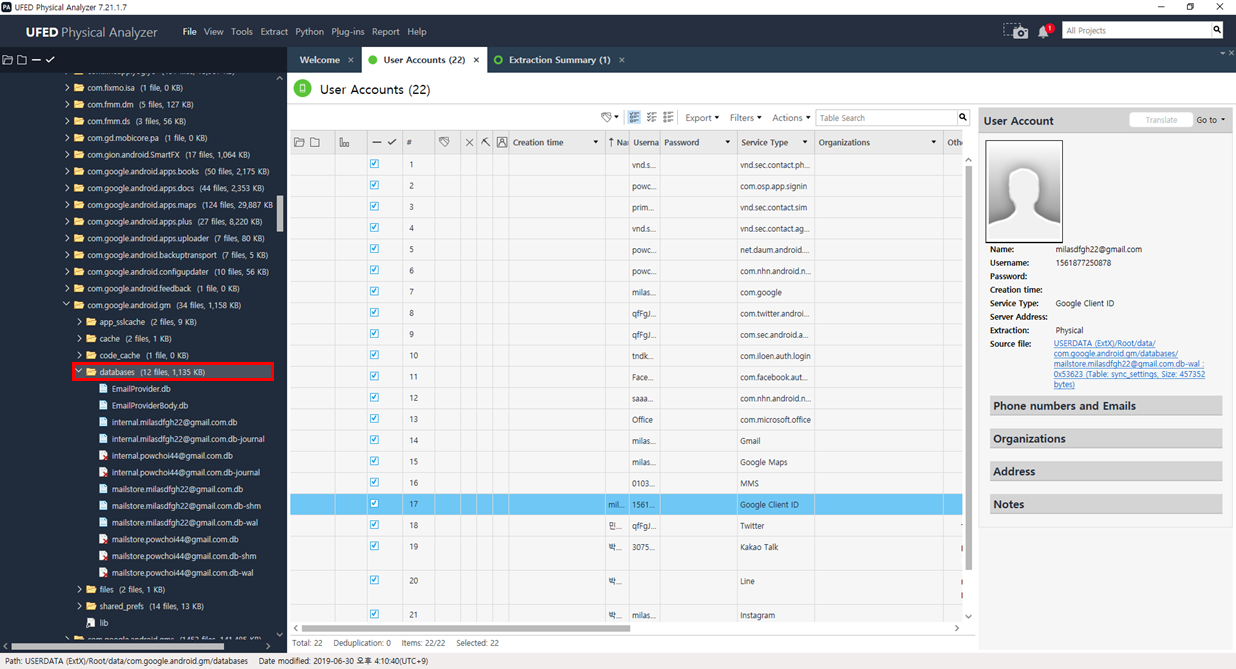The image size is (1236, 669).
Task: Click the open-folder icon above the file tree
Action: click(7, 60)
